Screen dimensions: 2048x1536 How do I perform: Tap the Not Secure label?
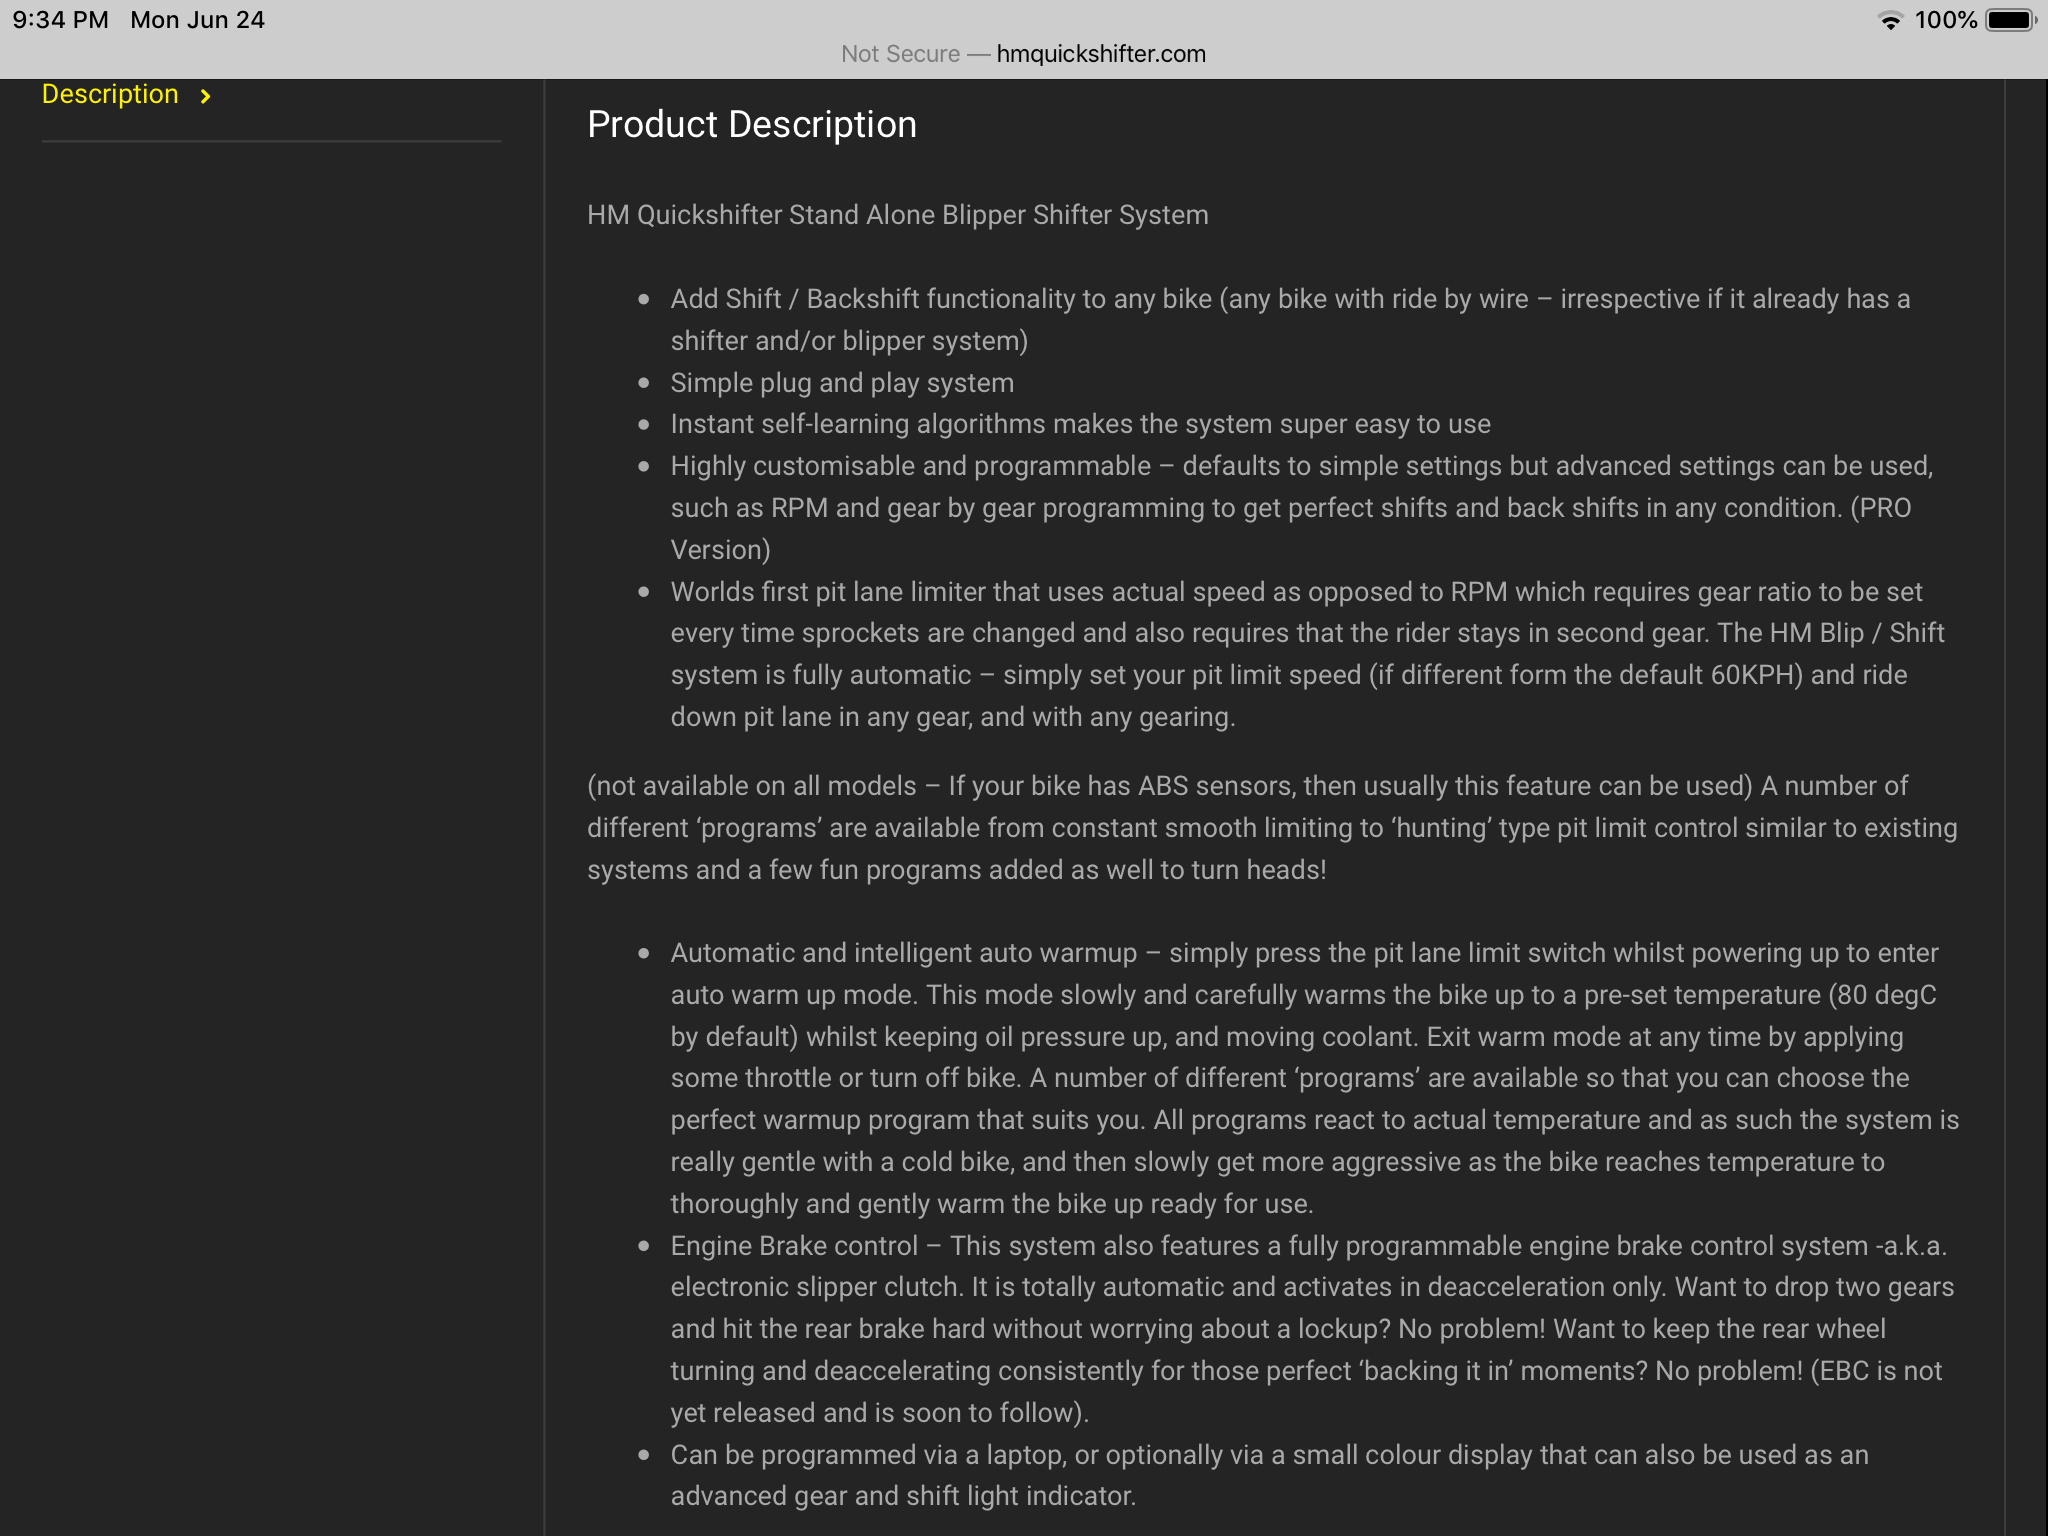click(x=900, y=54)
